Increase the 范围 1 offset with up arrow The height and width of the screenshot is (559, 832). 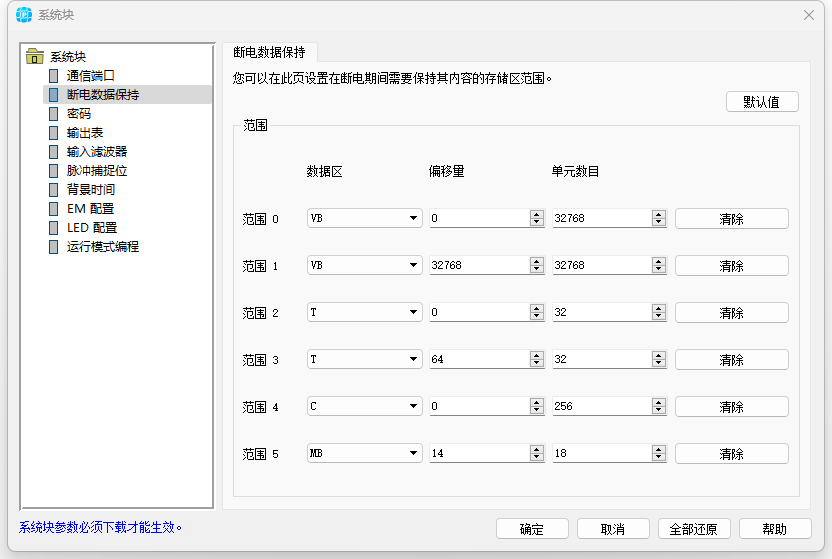[x=536, y=262]
